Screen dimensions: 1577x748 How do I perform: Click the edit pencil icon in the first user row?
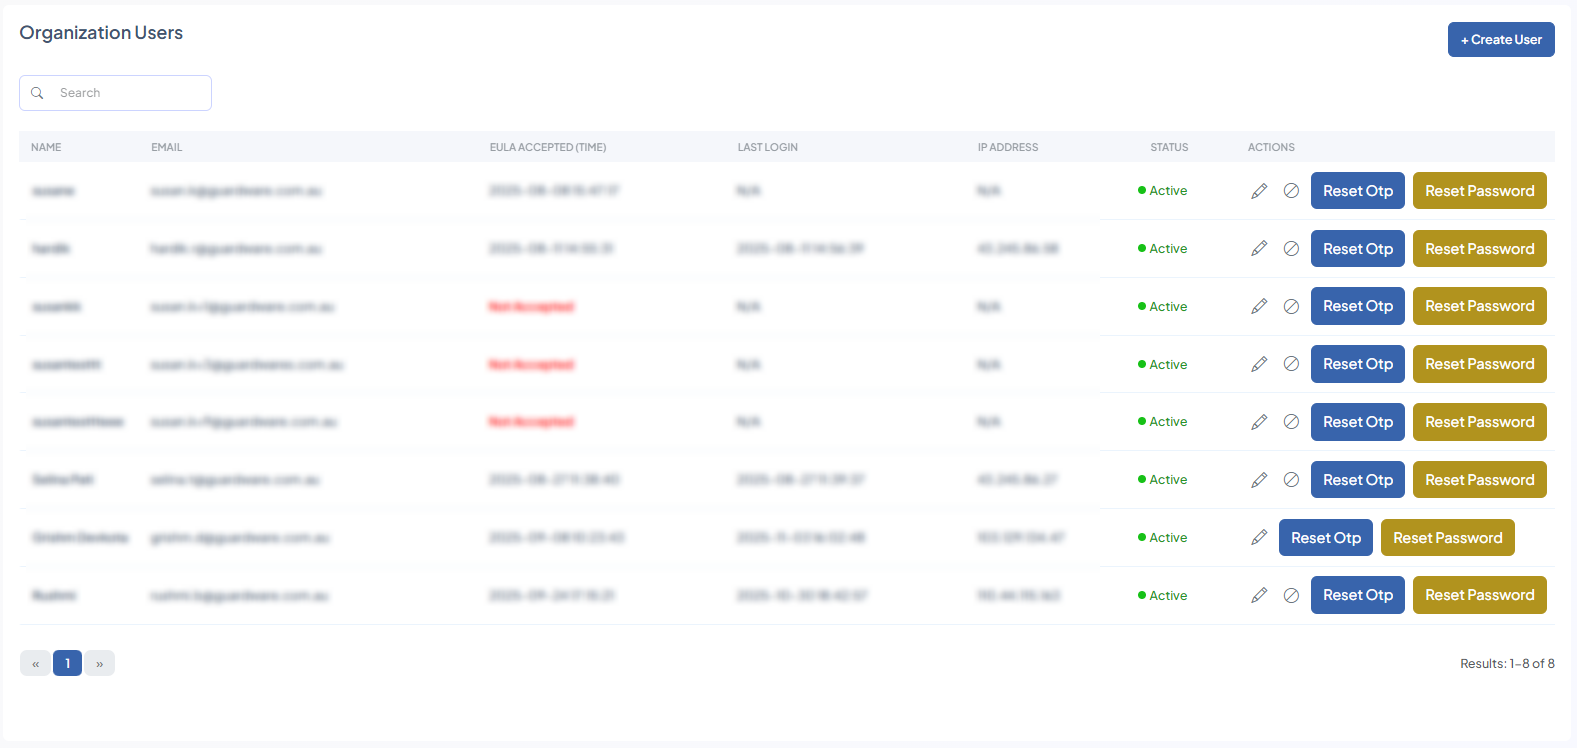[x=1259, y=191]
